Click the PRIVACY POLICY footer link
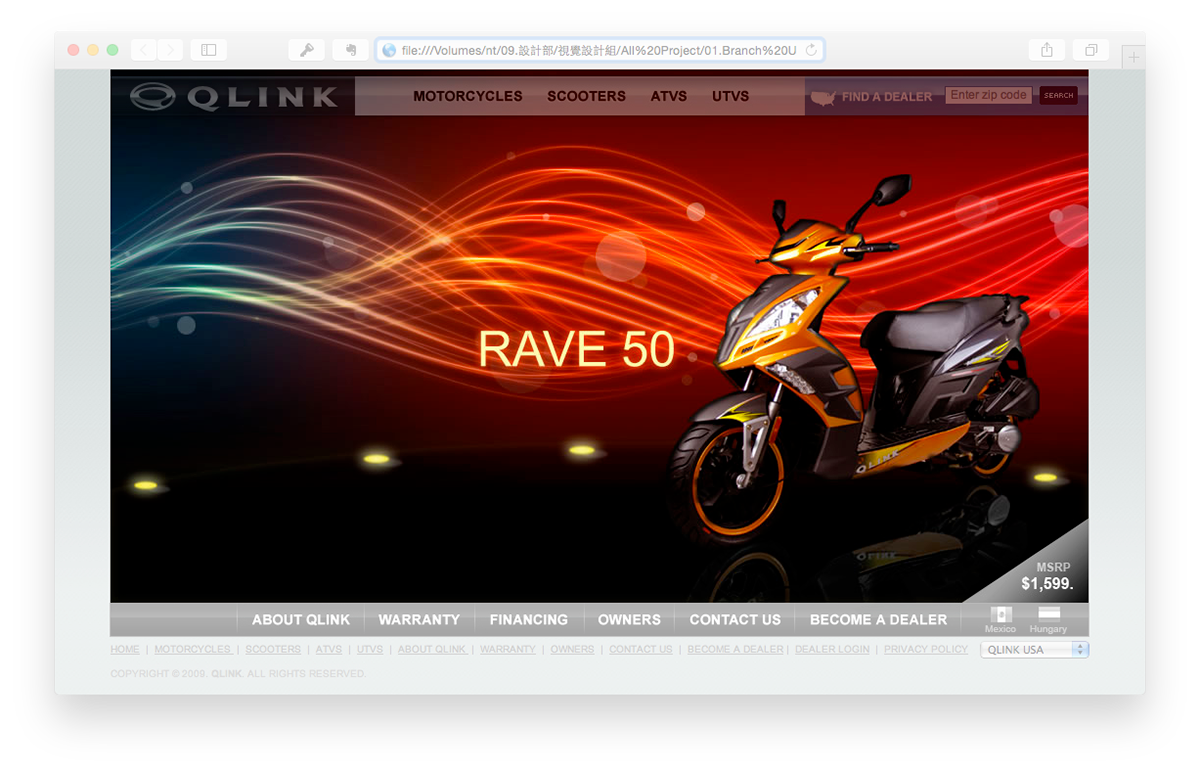 point(926,649)
